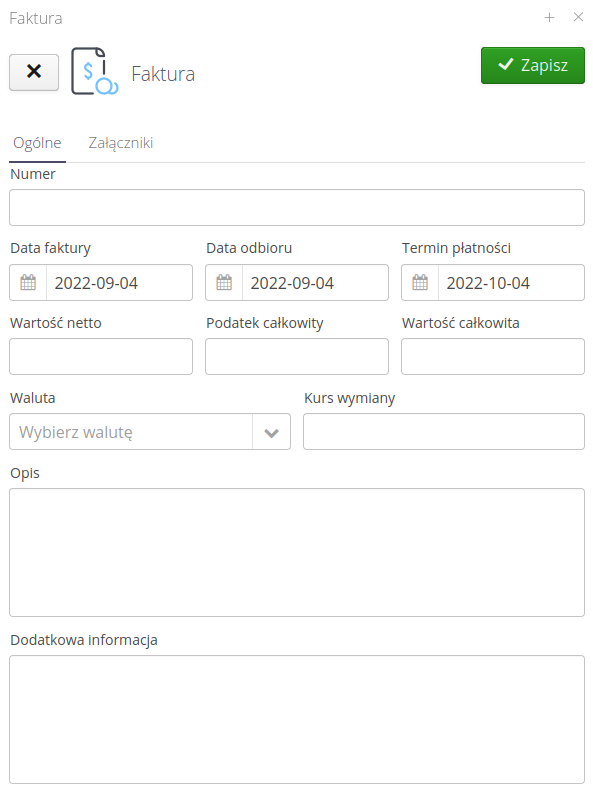Click the Podatek całkowity field
593x792 pixels.
[297, 357]
